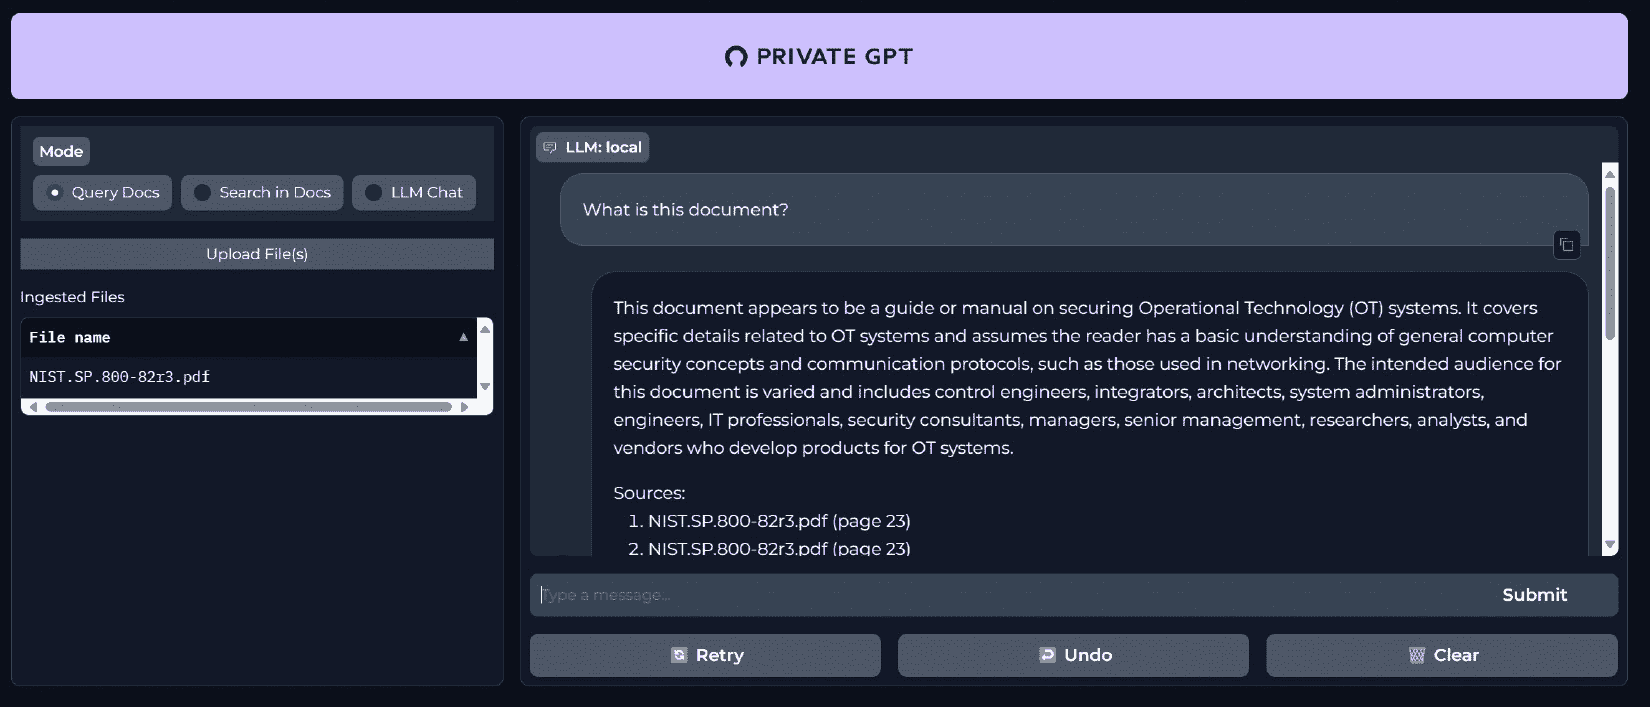The width and height of the screenshot is (1650, 707).
Task: Click the sort triangle in the File name column
Action: [x=463, y=337]
